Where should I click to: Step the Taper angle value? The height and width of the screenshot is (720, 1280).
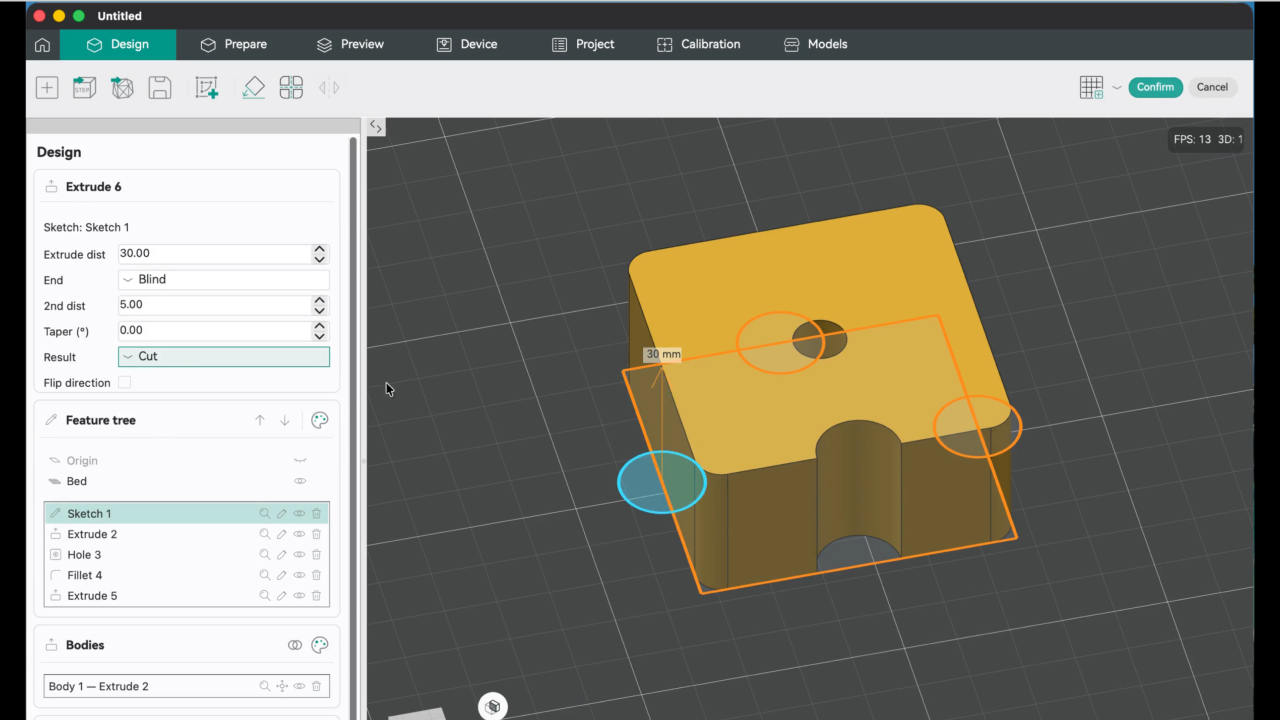pyautogui.click(x=320, y=330)
